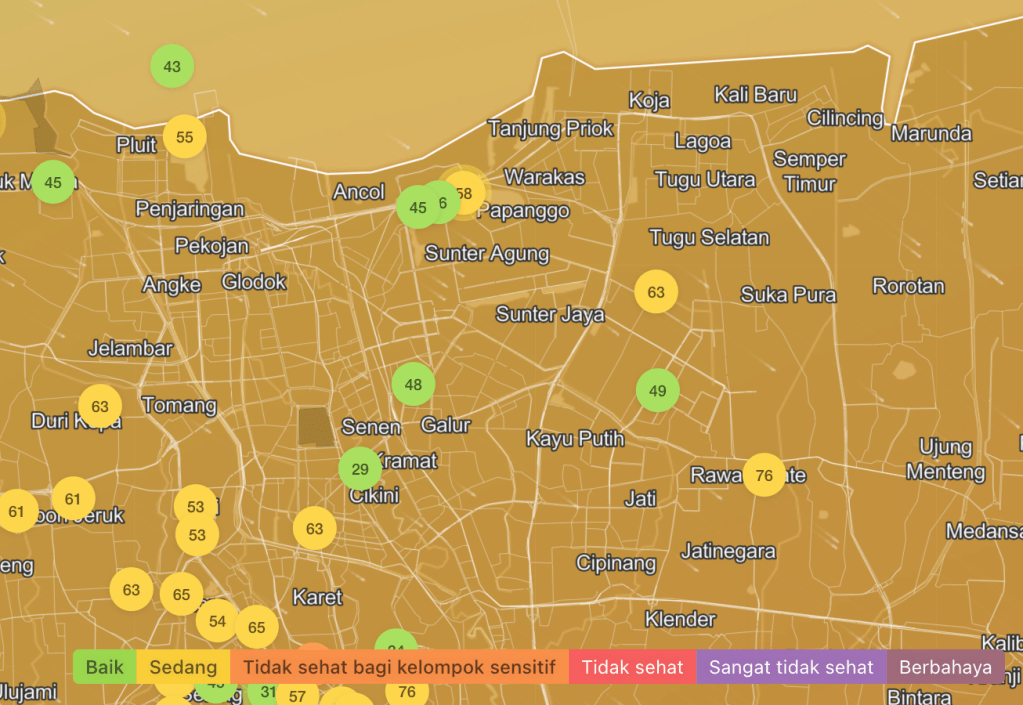Select the yellow Sedang legend swatch
Screen dimensions: 1023x705
click(183, 667)
